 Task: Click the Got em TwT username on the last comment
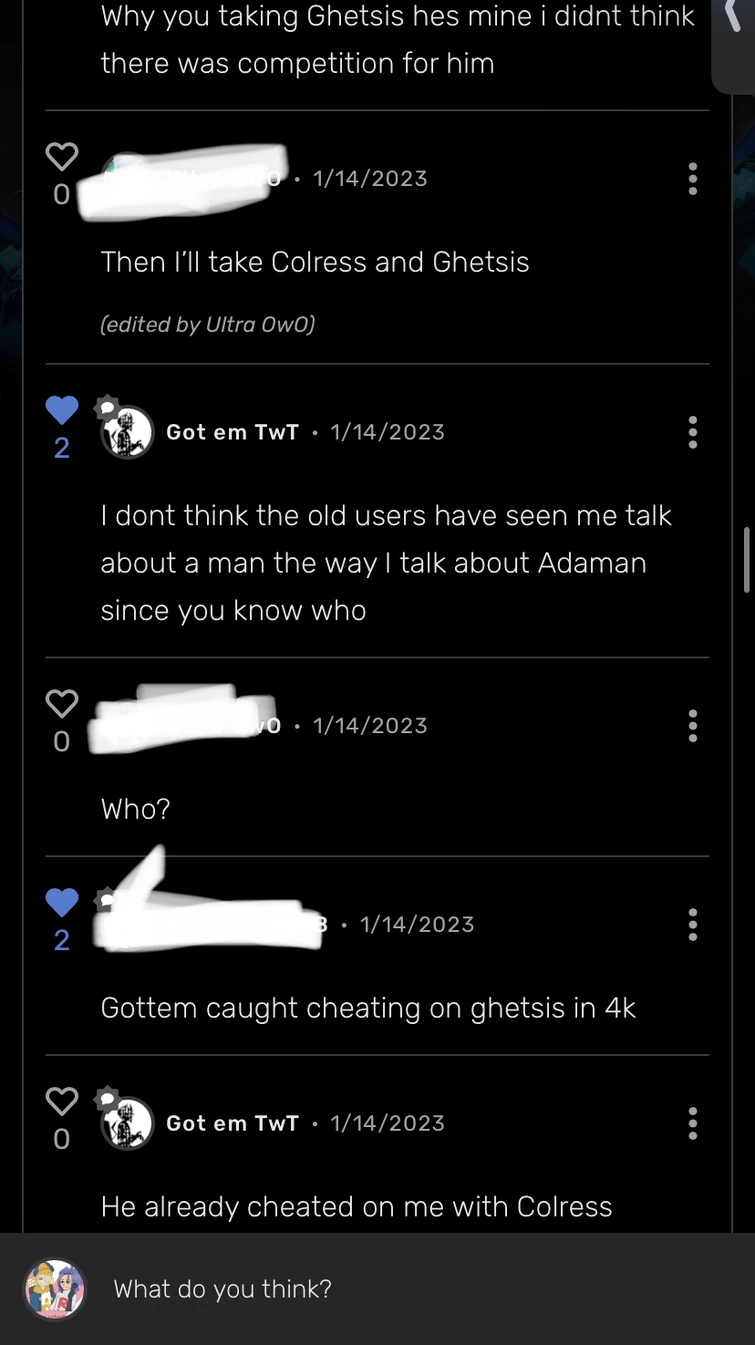[232, 1123]
